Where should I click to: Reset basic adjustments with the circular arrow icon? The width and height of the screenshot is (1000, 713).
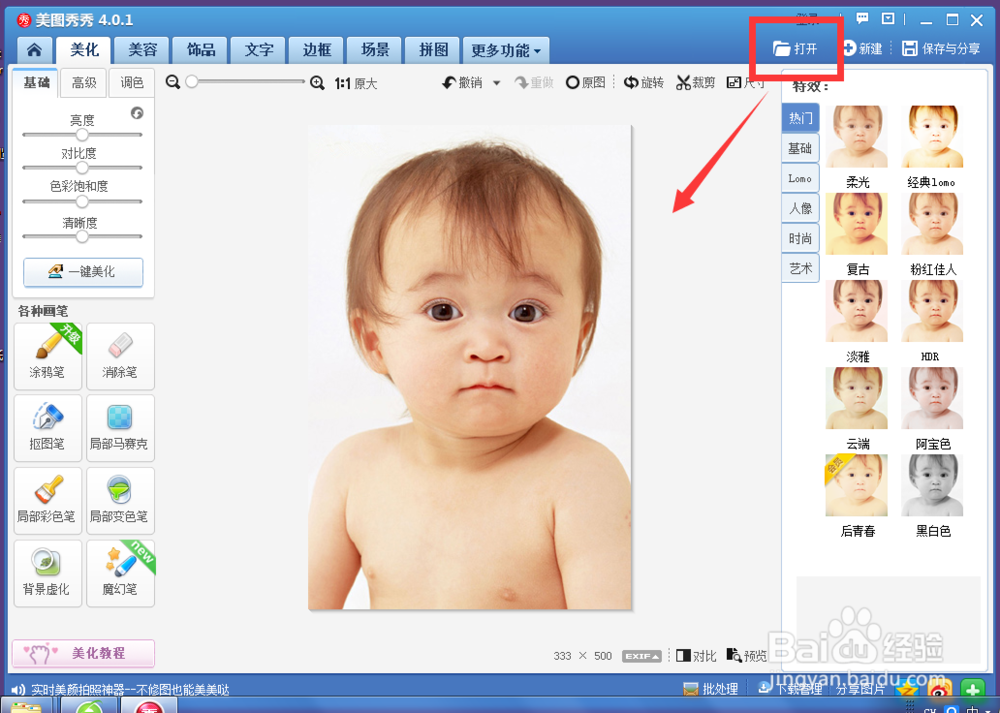click(x=137, y=113)
